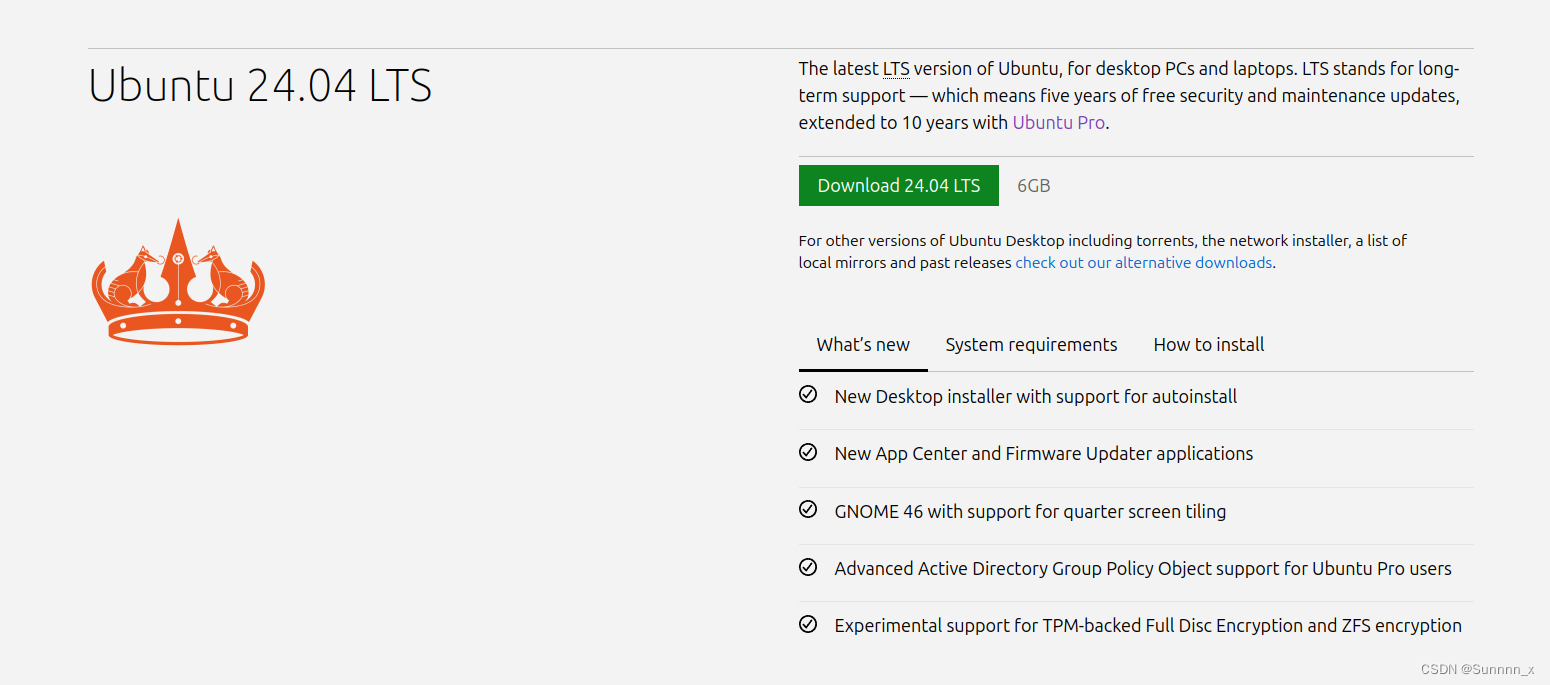Open the Ubuntu Pro link
Screen dimensions: 1550x685
coord(1058,123)
